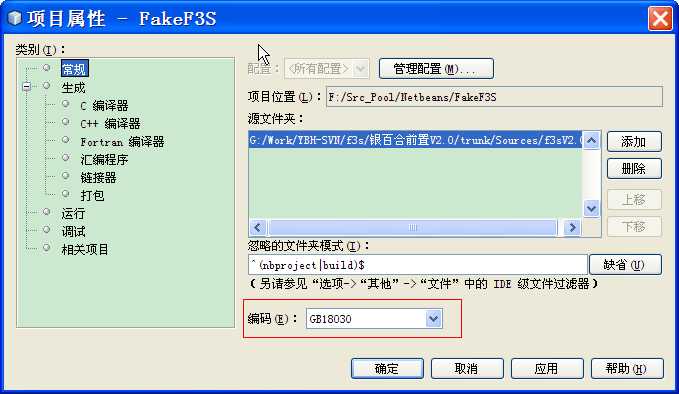Click 取消 to cancel dialog
The image size is (679, 394).
tap(467, 368)
